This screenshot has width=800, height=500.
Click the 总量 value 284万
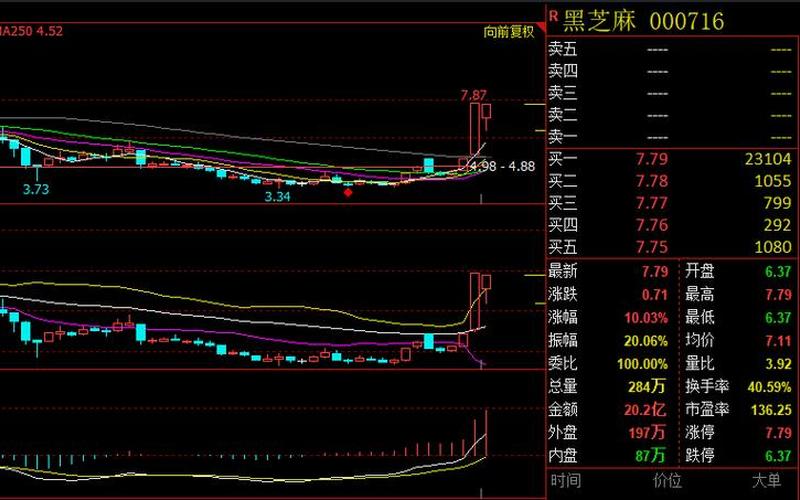click(647, 387)
